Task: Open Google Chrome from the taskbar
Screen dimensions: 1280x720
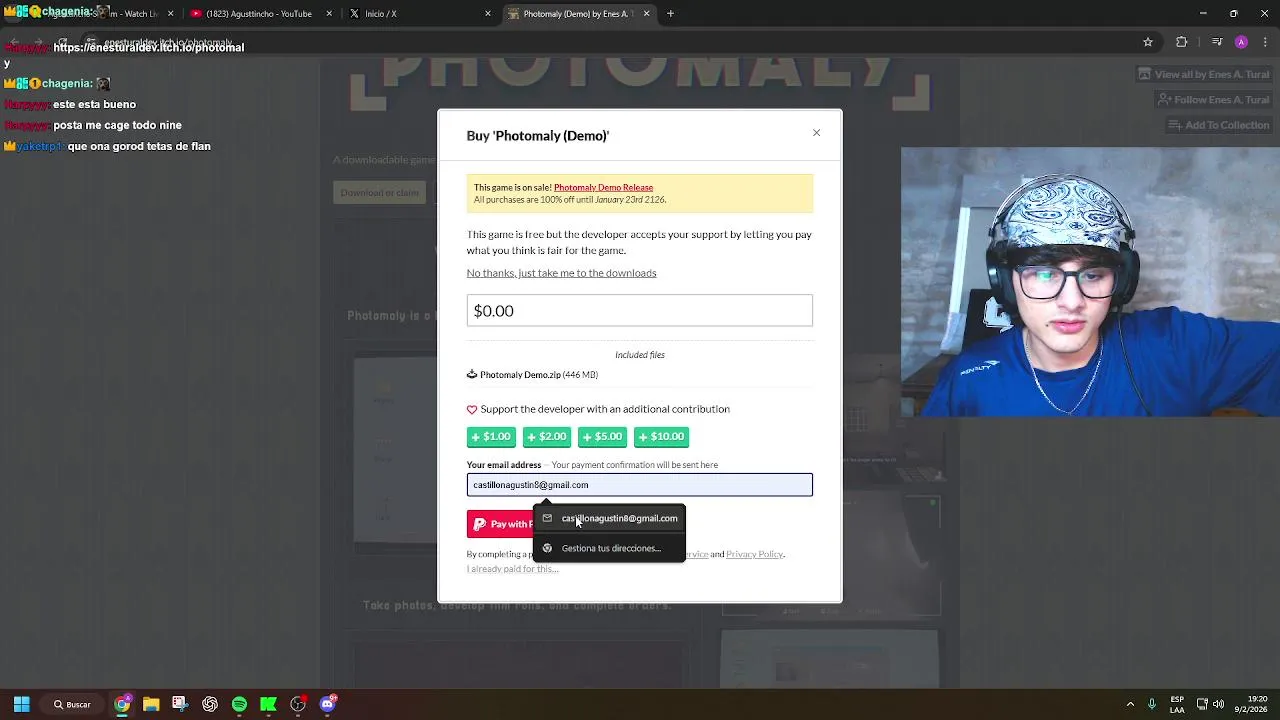Action: 122,704
